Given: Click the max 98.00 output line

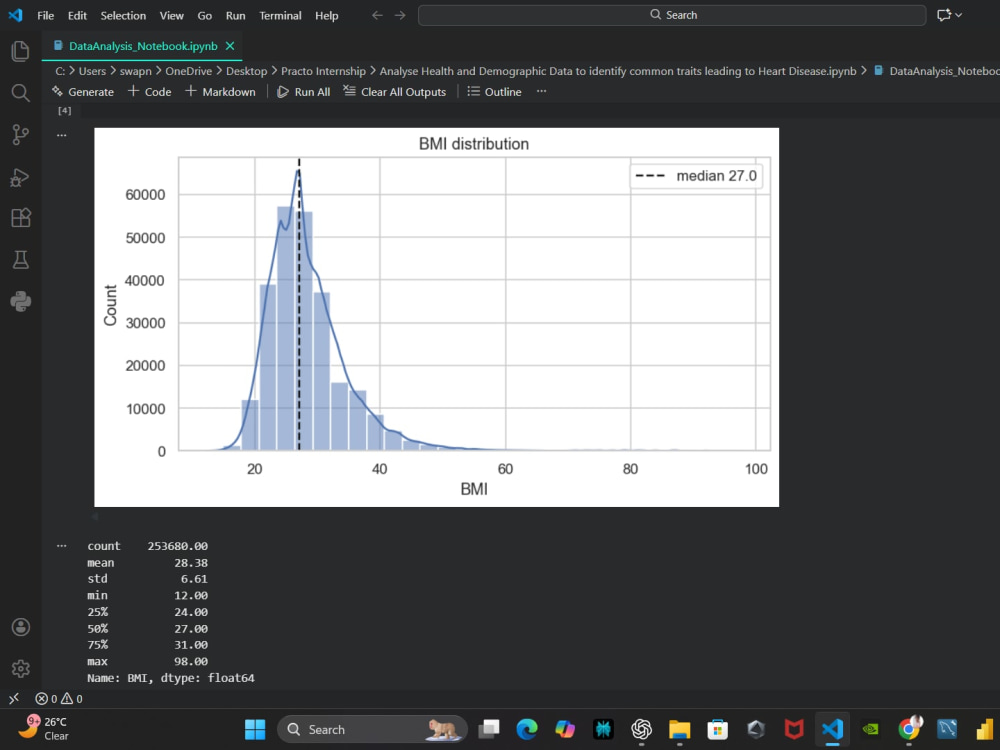Looking at the screenshot, I should 147,661.
